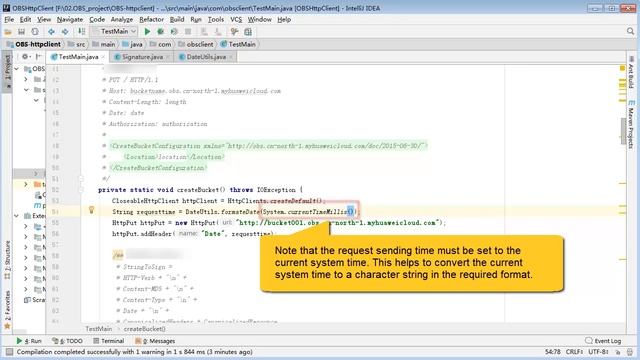Screen dimensions: 640x360
Task: Click the obsclient navigation bar breadcrumb
Action: coord(196,44)
